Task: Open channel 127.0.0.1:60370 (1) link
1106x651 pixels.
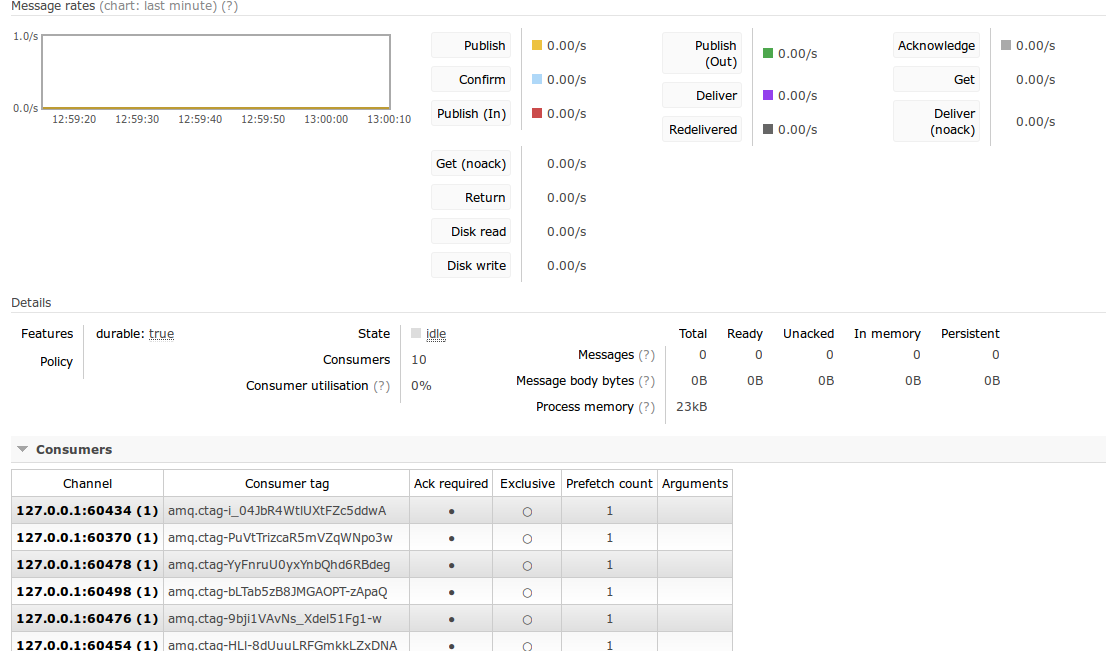Action: tap(87, 537)
